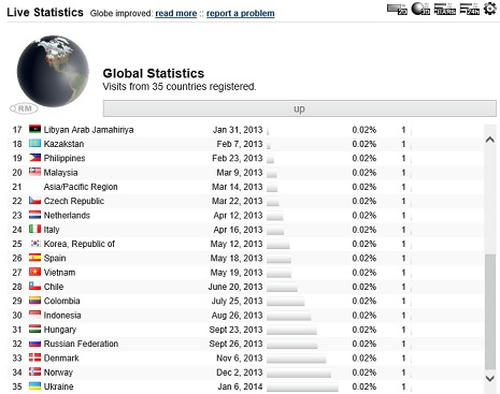Click the Colombia flag icon
500x394 pixels.
(35, 300)
